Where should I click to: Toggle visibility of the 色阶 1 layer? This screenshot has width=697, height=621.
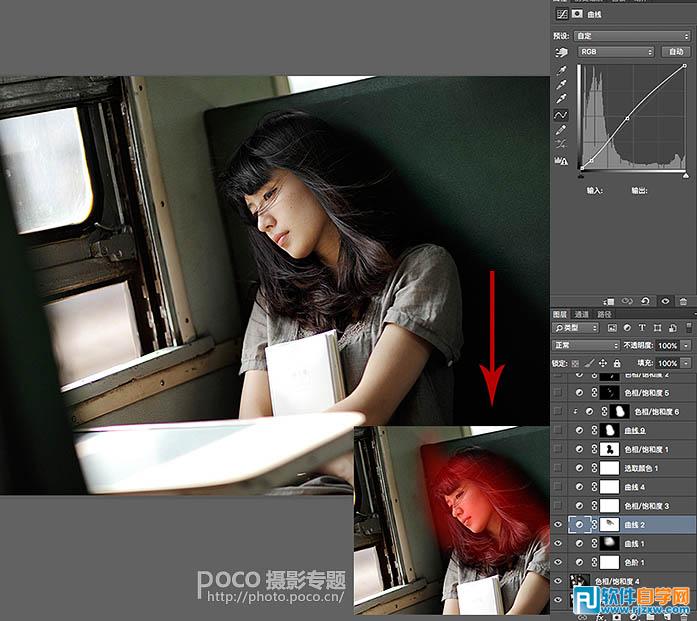558,562
